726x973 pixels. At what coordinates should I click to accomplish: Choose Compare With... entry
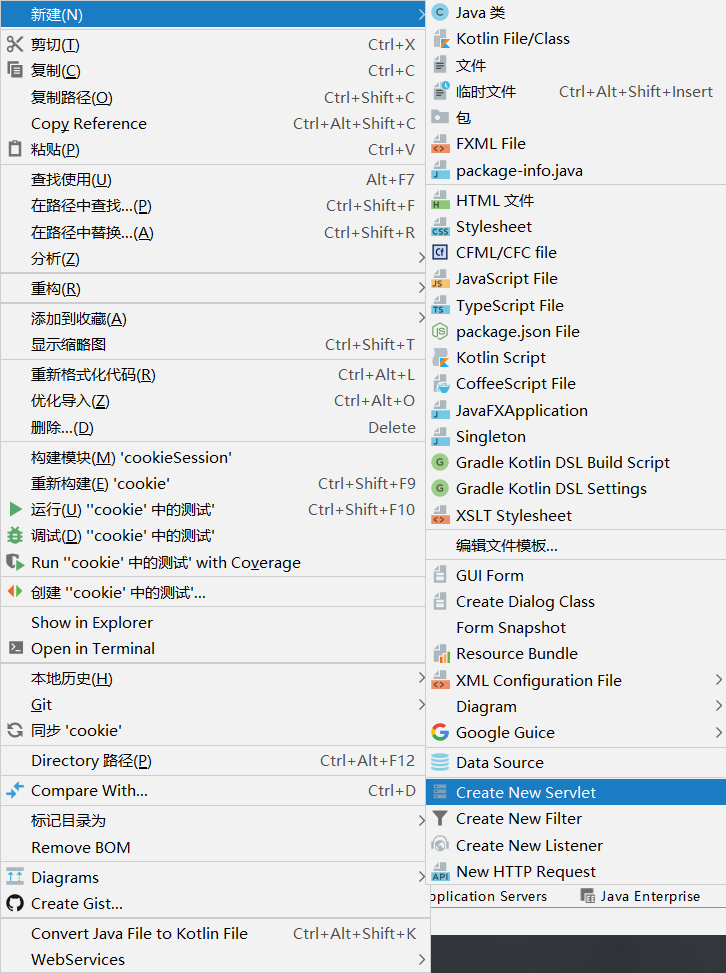coord(213,791)
